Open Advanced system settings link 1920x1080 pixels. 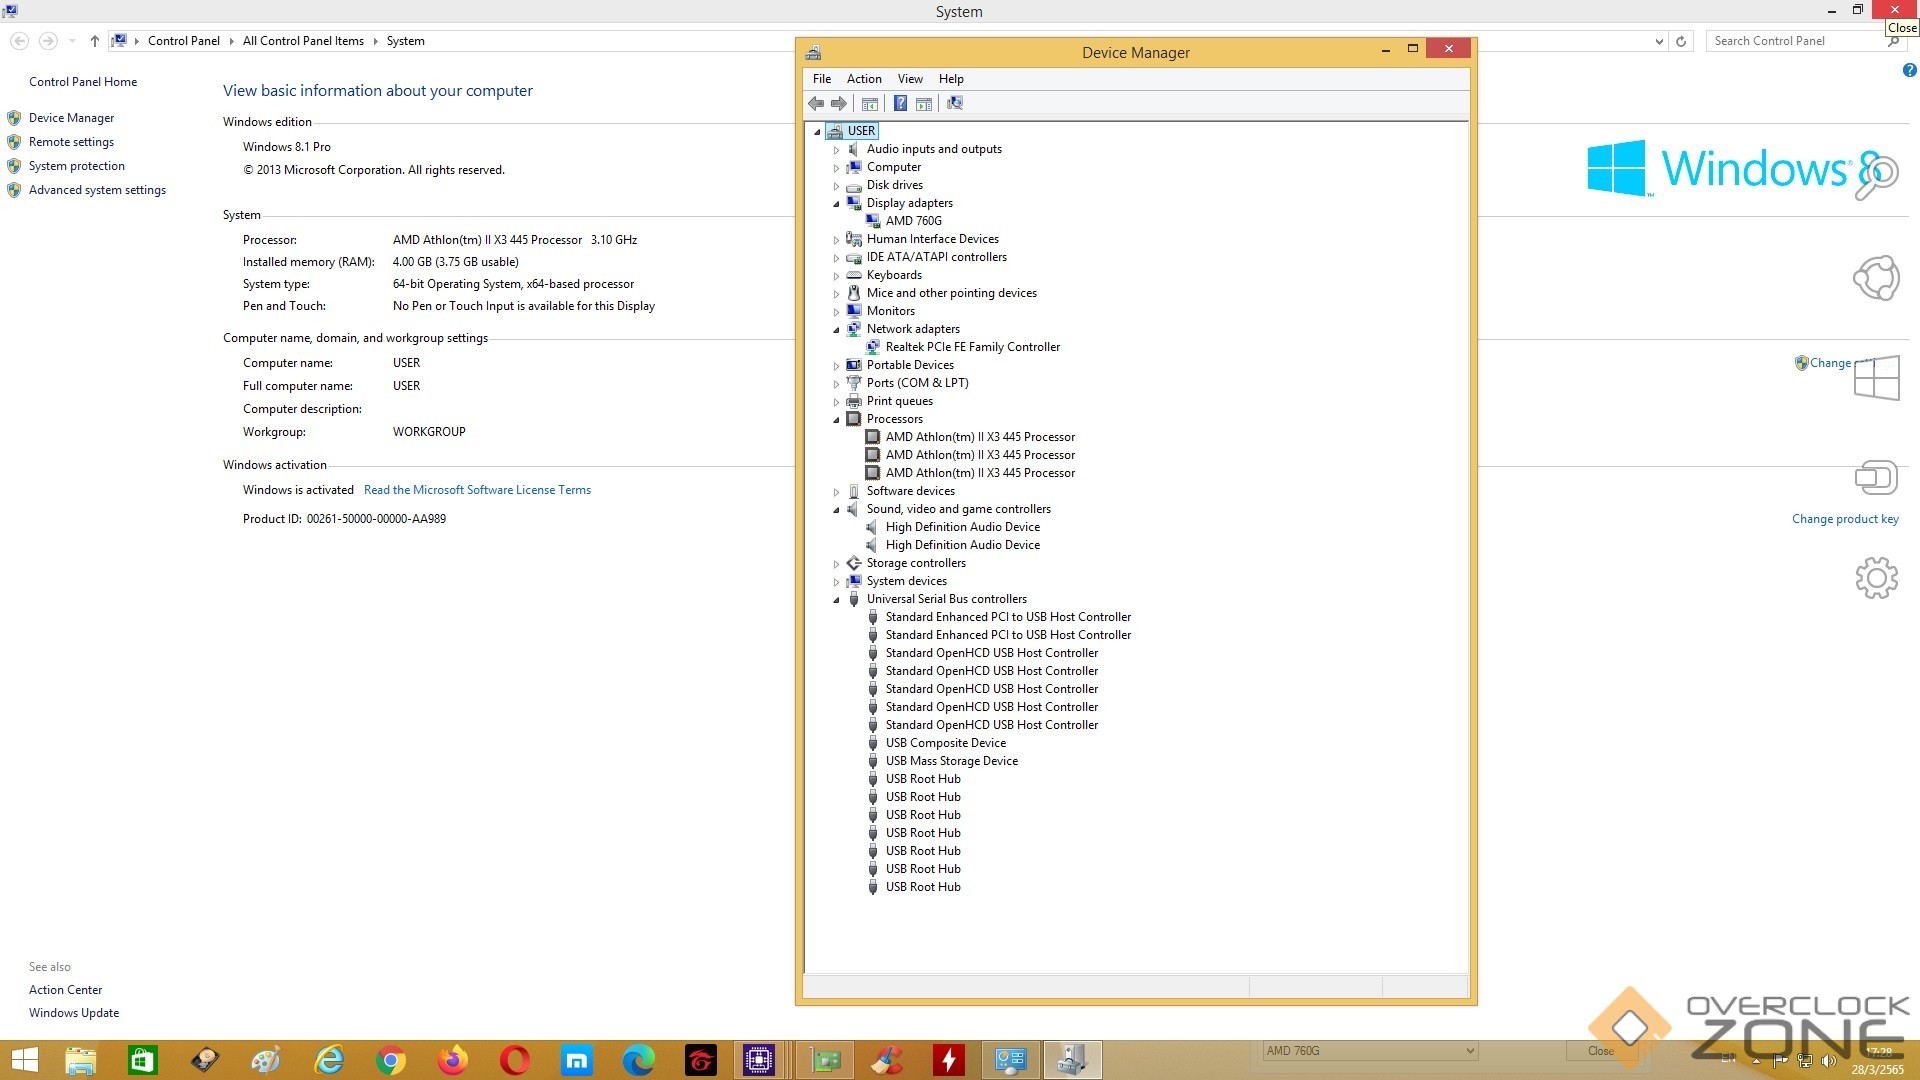click(97, 190)
